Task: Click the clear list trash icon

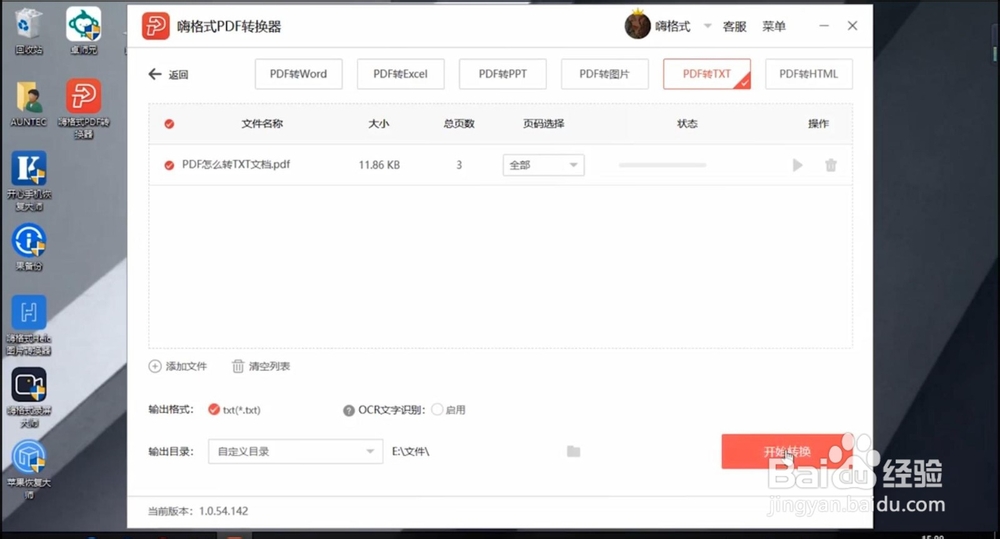Action: (x=238, y=366)
